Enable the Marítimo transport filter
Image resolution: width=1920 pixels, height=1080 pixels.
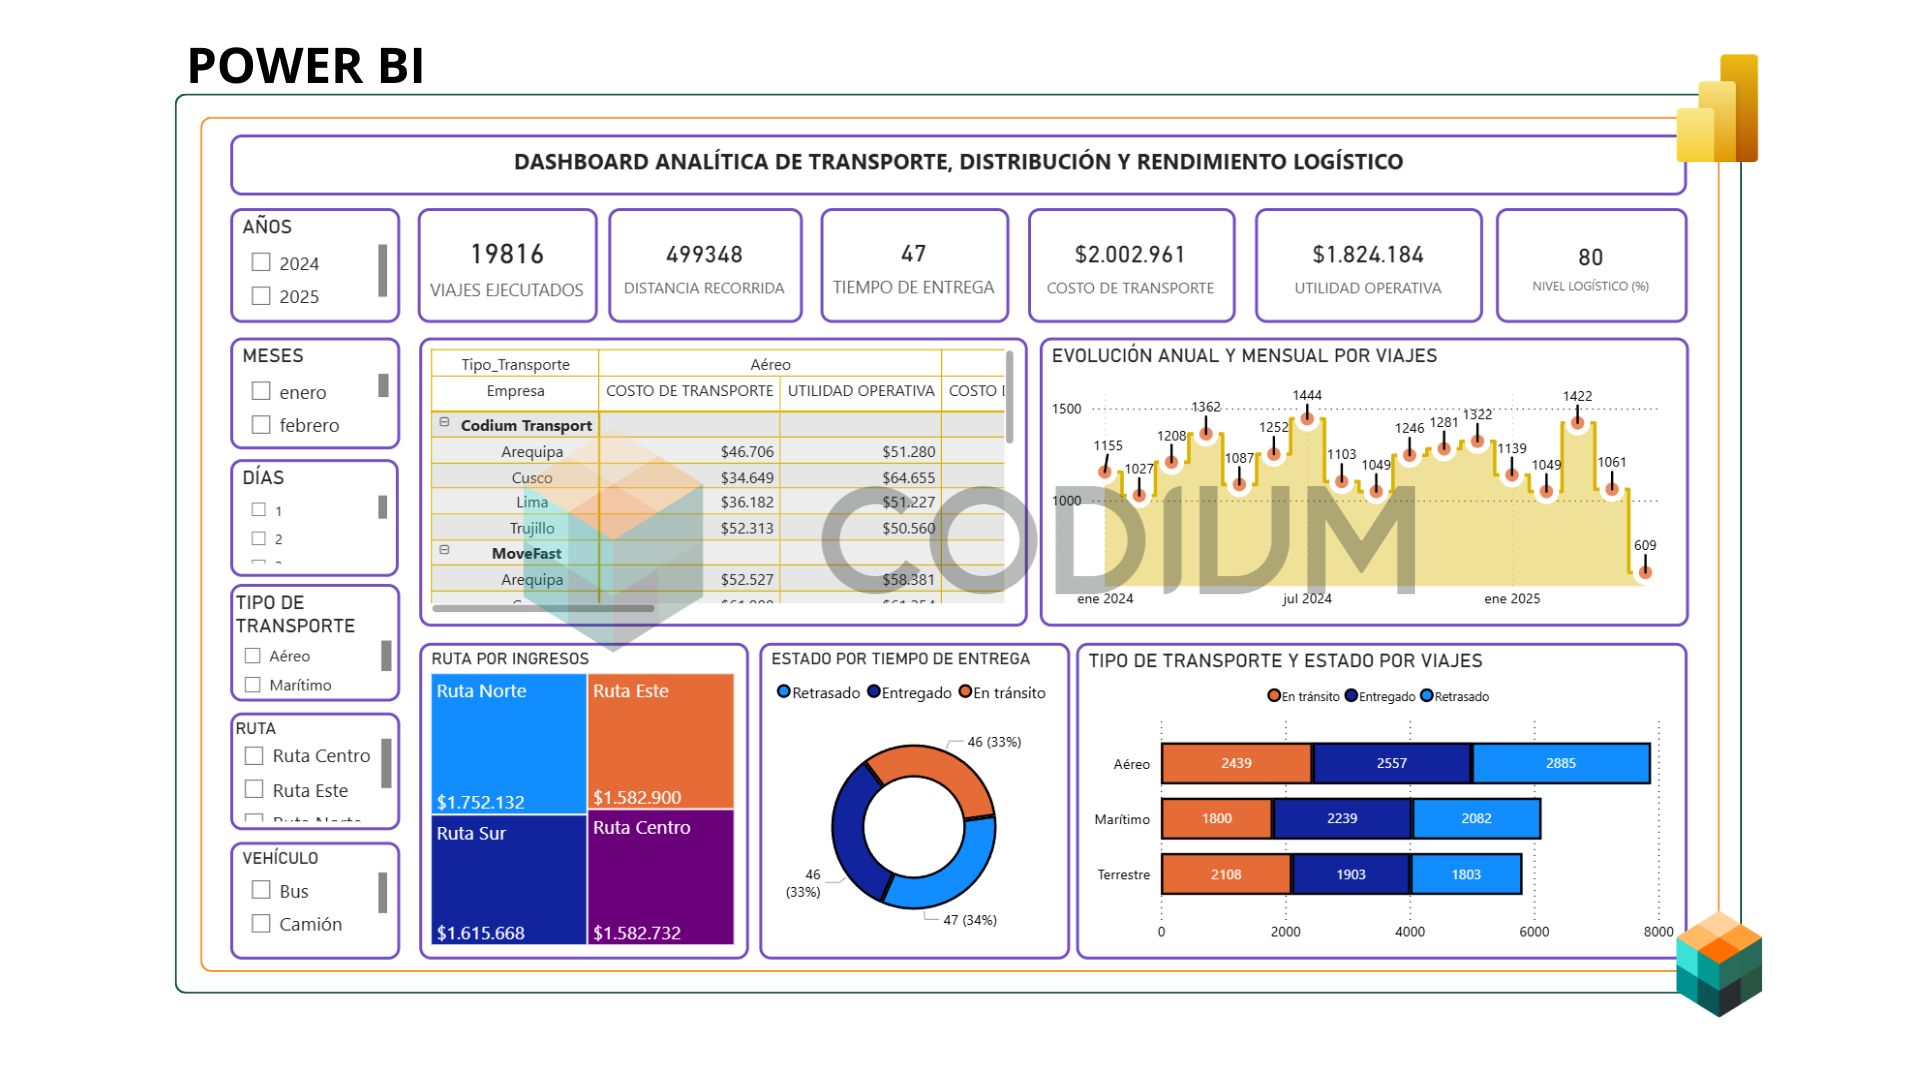coord(253,685)
